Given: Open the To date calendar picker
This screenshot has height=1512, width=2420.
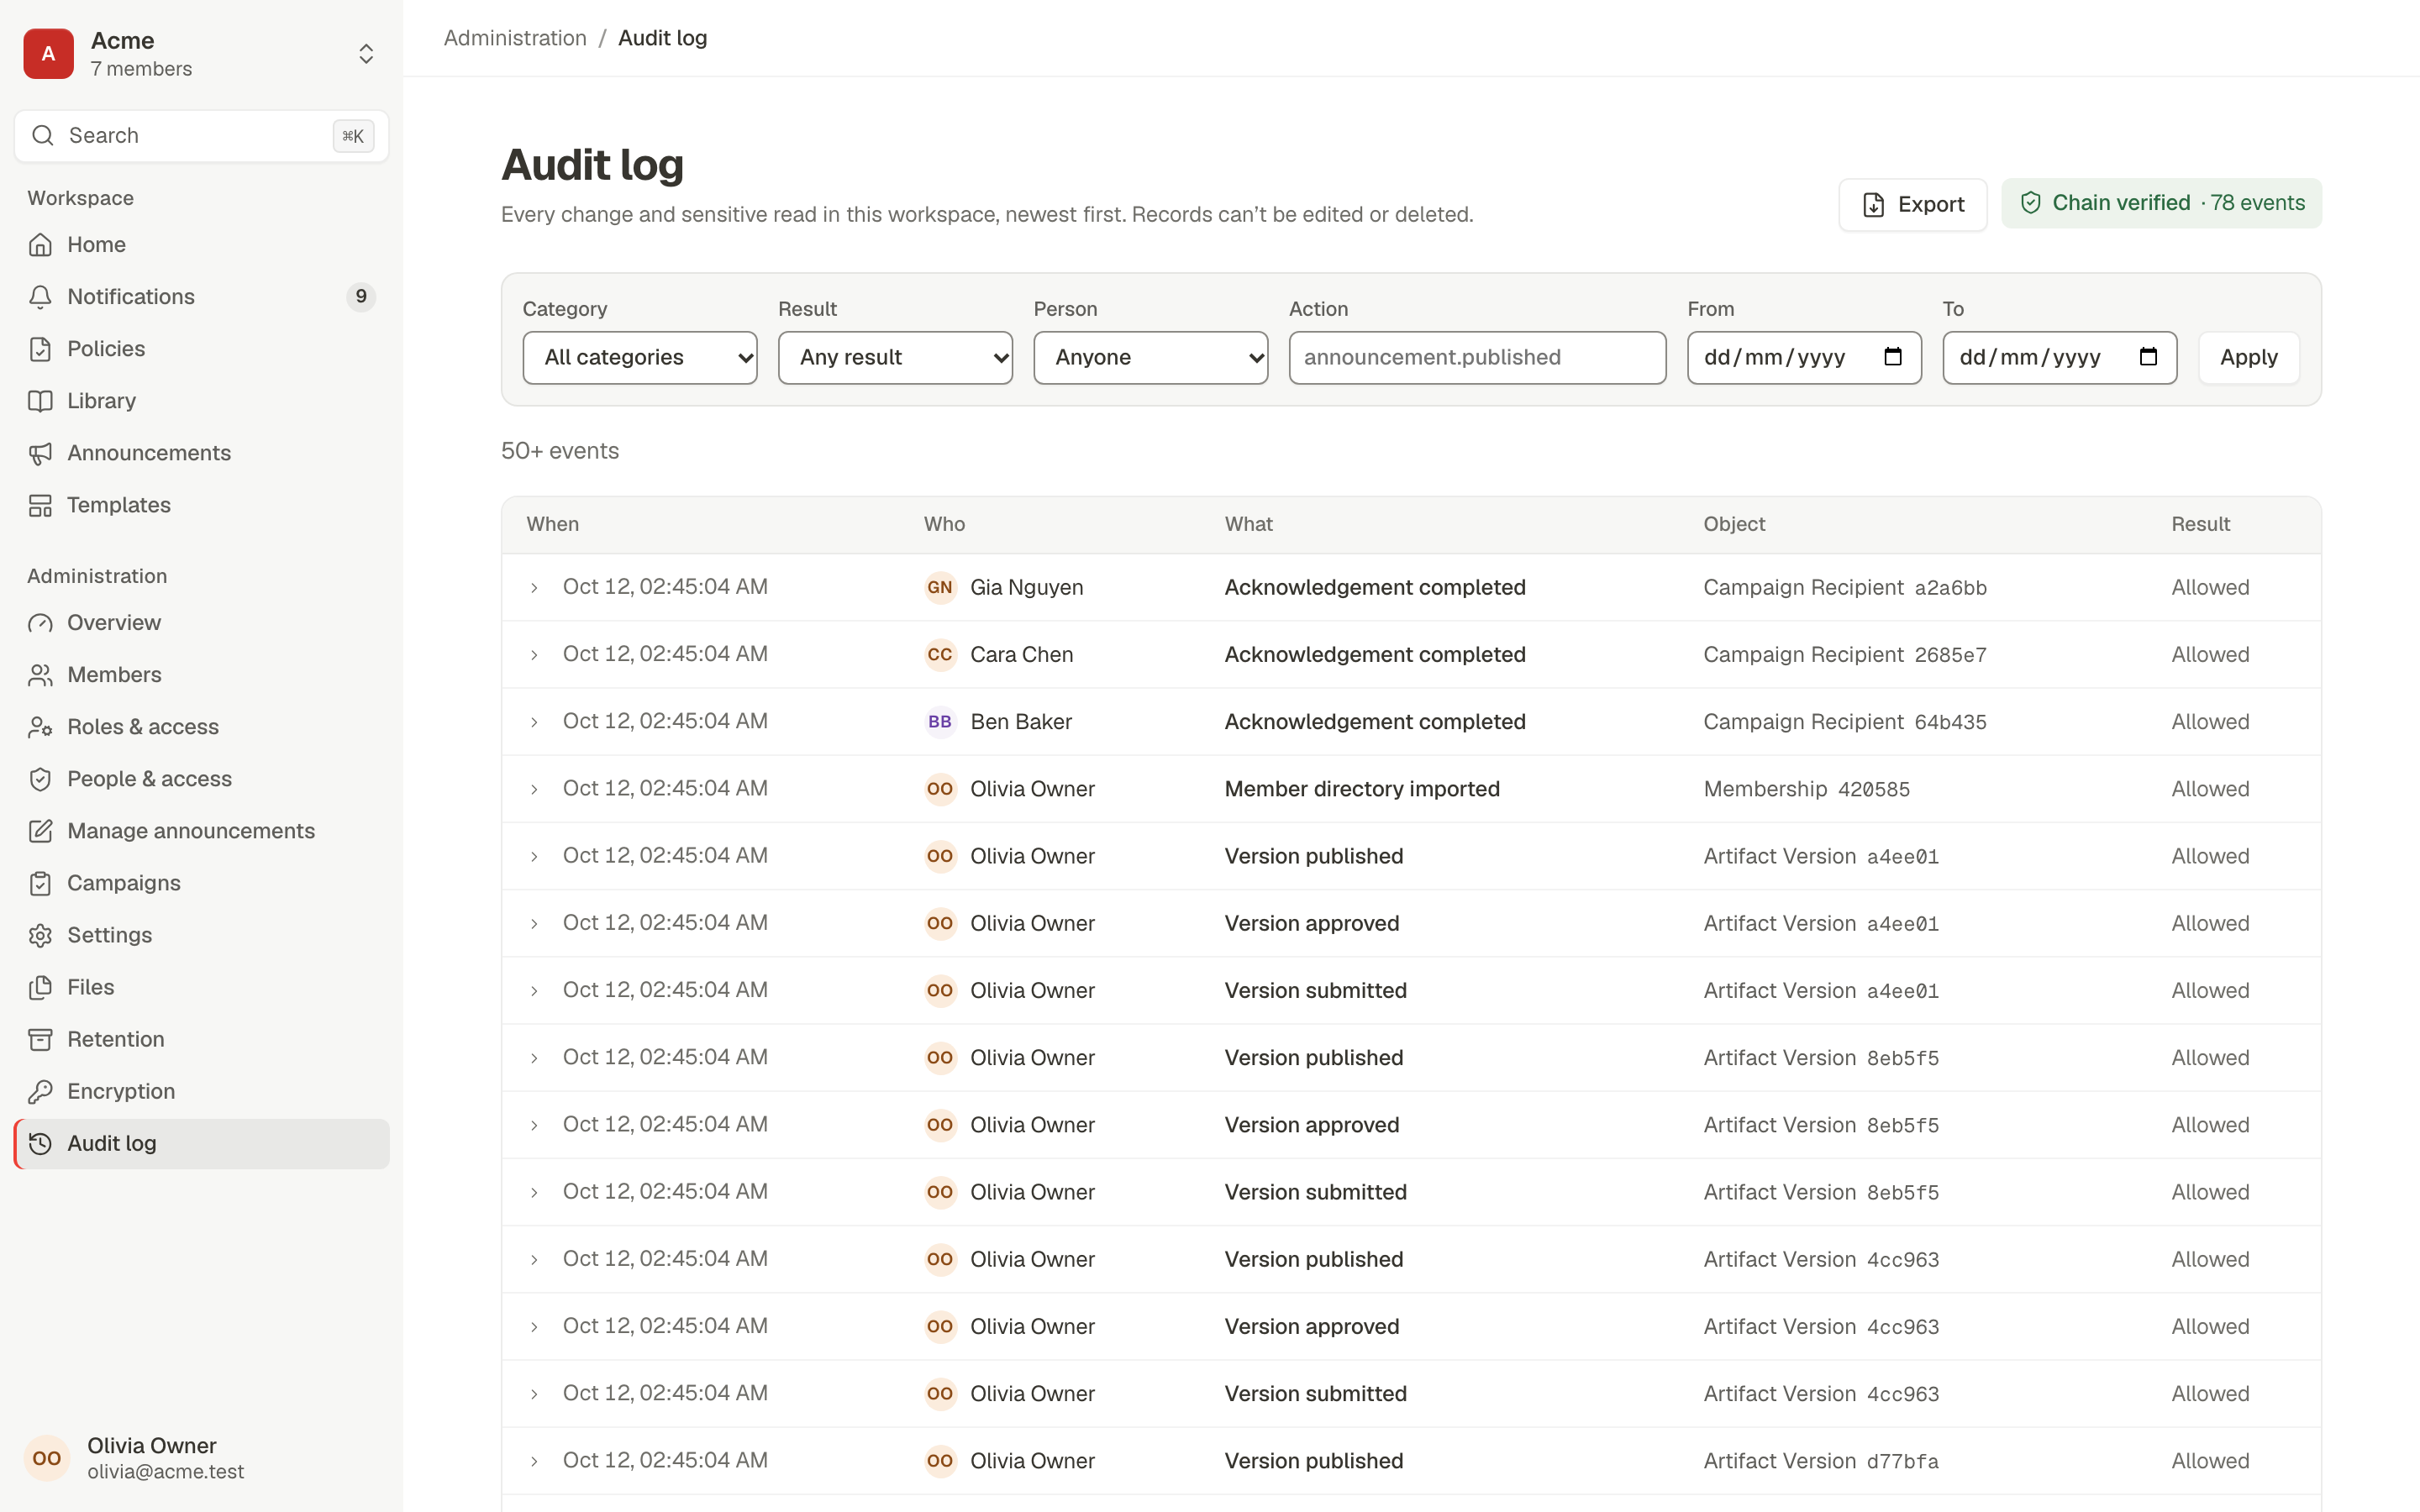Looking at the screenshot, I should pyautogui.click(x=2148, y=357).
